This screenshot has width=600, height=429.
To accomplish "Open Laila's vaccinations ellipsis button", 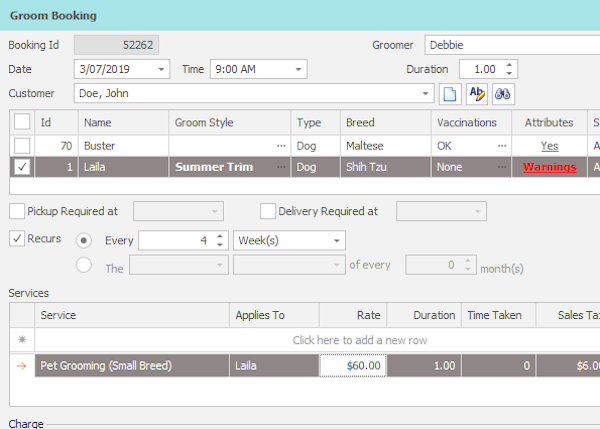I will tap(502, 168).
